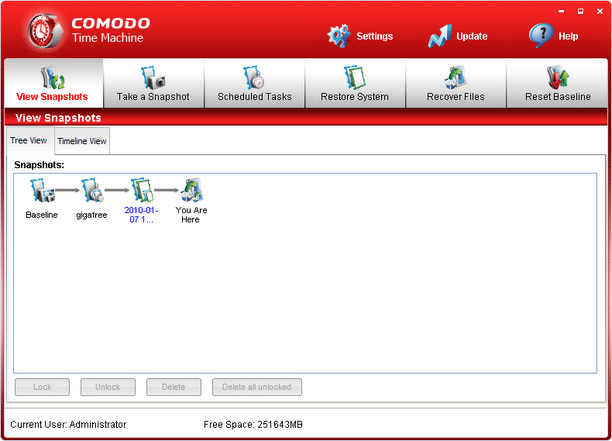Close the Comodo Time Machine window

click(x=600, y=11)
